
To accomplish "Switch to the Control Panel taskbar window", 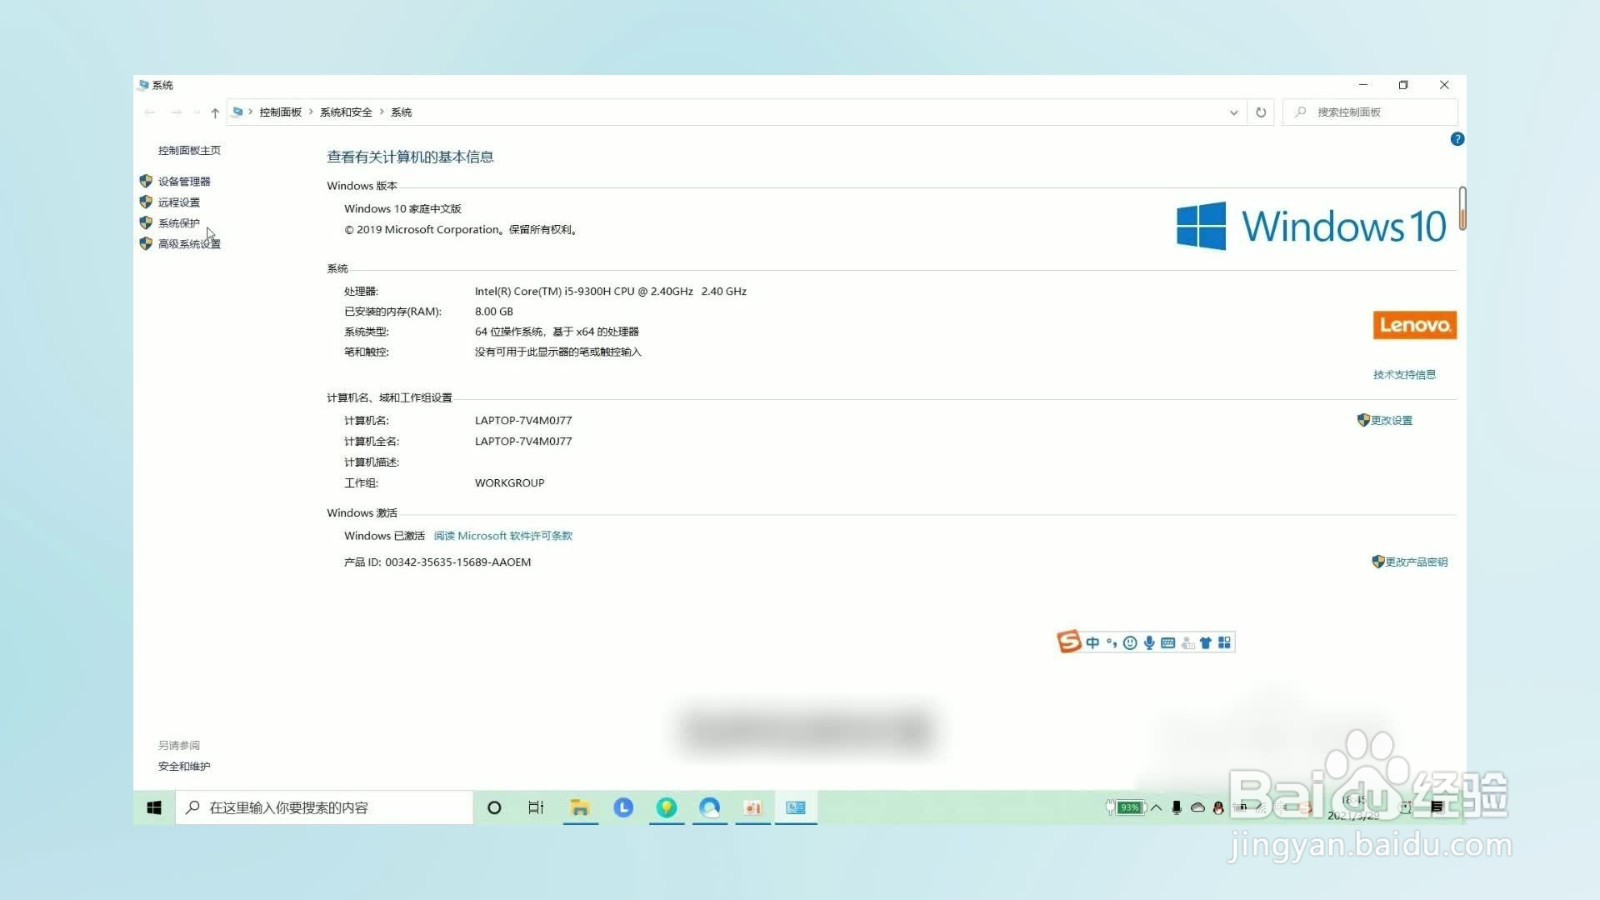I will [x=796, y=807].
